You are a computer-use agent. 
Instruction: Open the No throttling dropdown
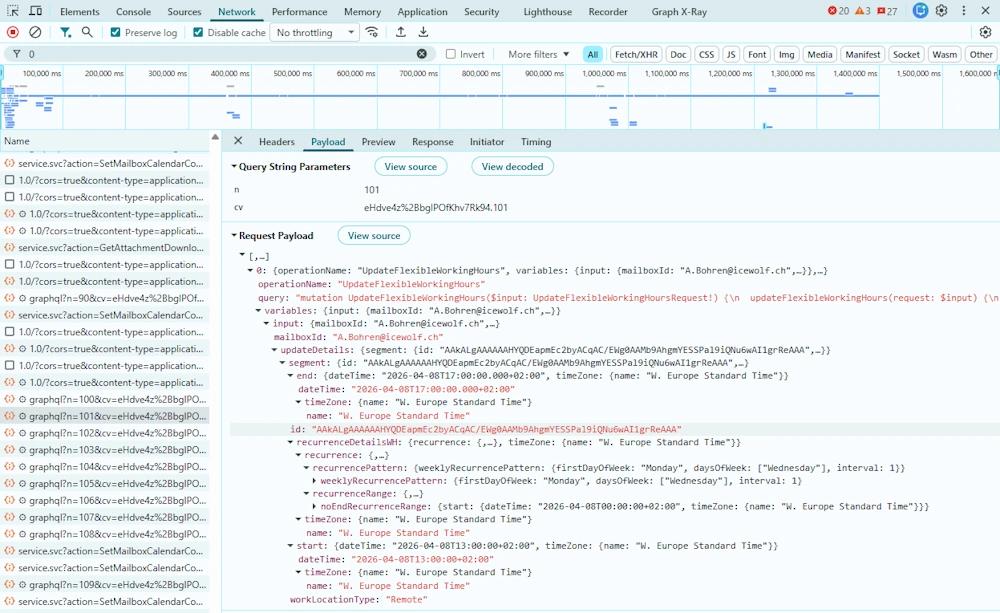coord(315,32)
